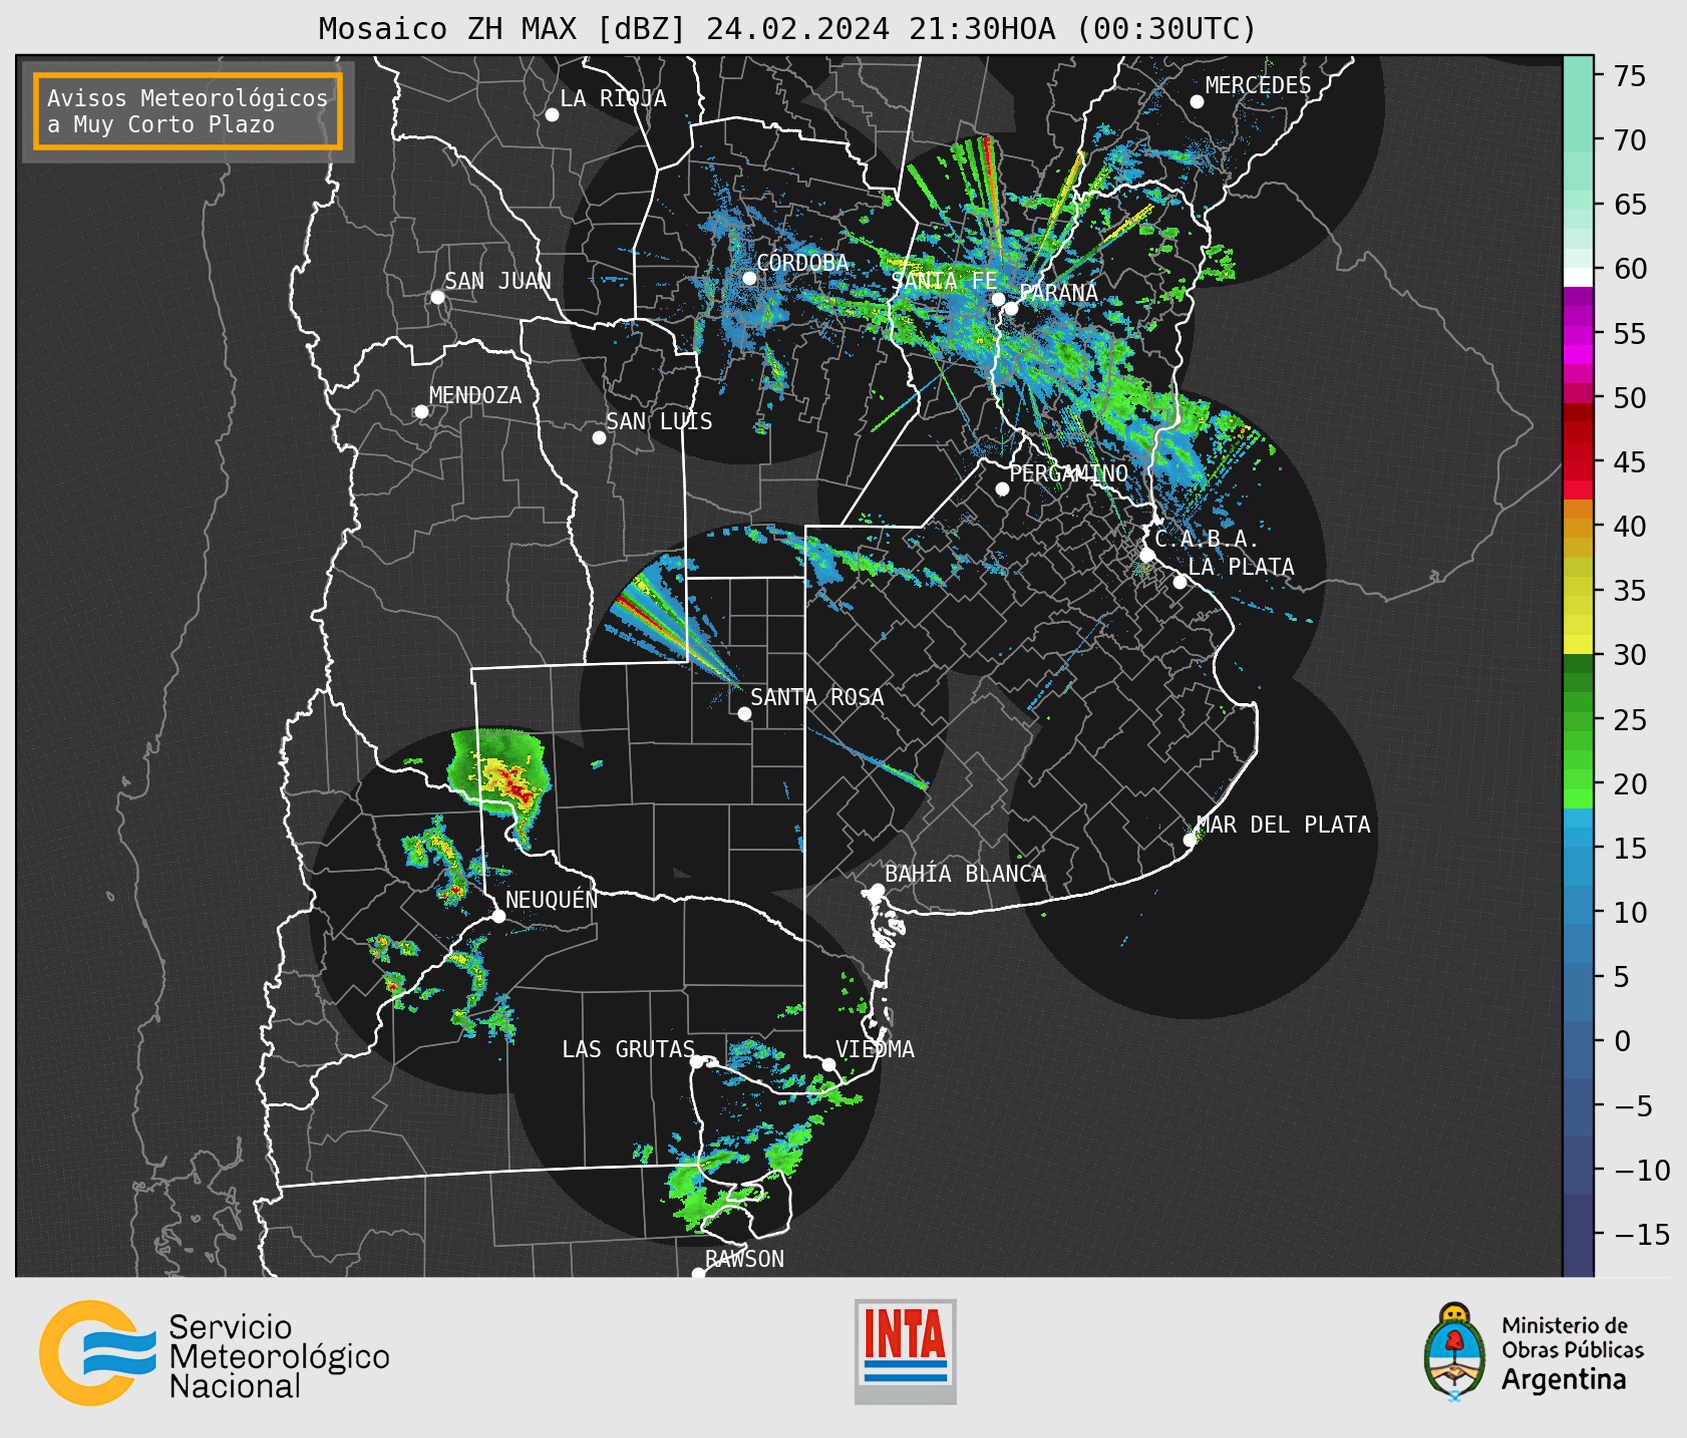This screenshot has width=1687, height=1438.
Task: Click the Servicio Meteorológico Nacional logo
Action: 214,1353
